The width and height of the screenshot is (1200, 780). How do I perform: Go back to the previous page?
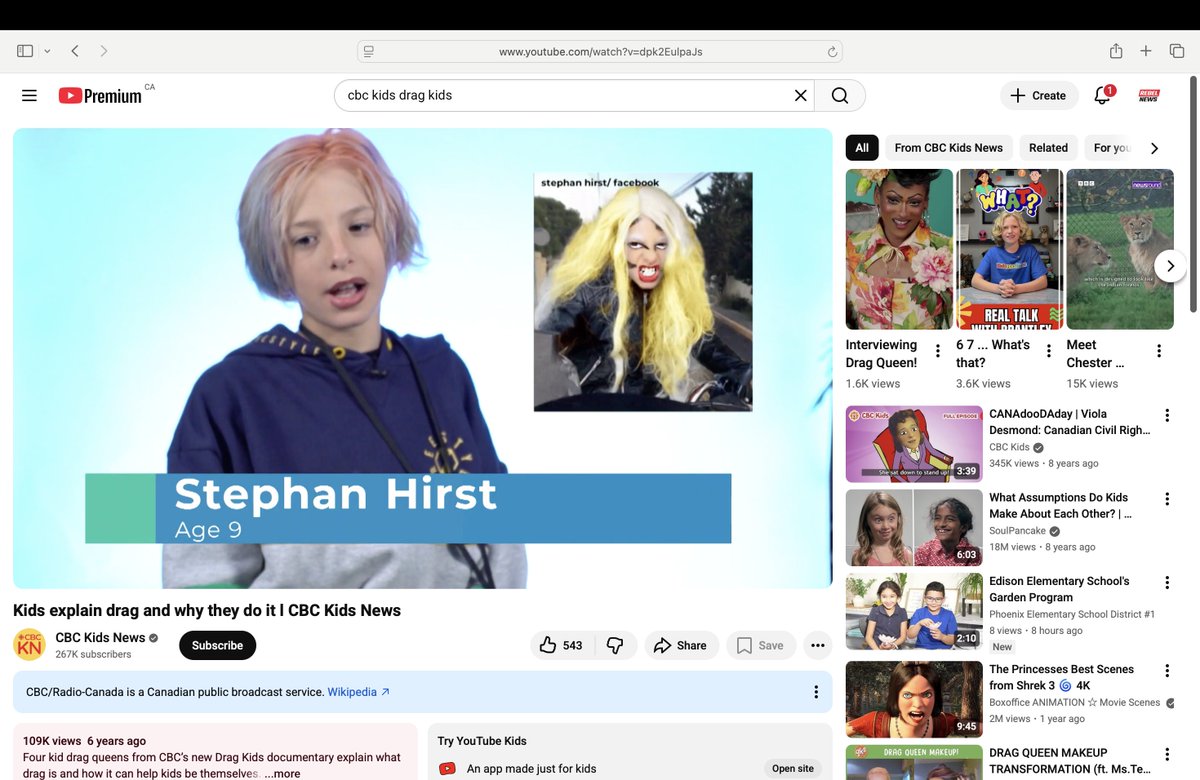[75, 51]
